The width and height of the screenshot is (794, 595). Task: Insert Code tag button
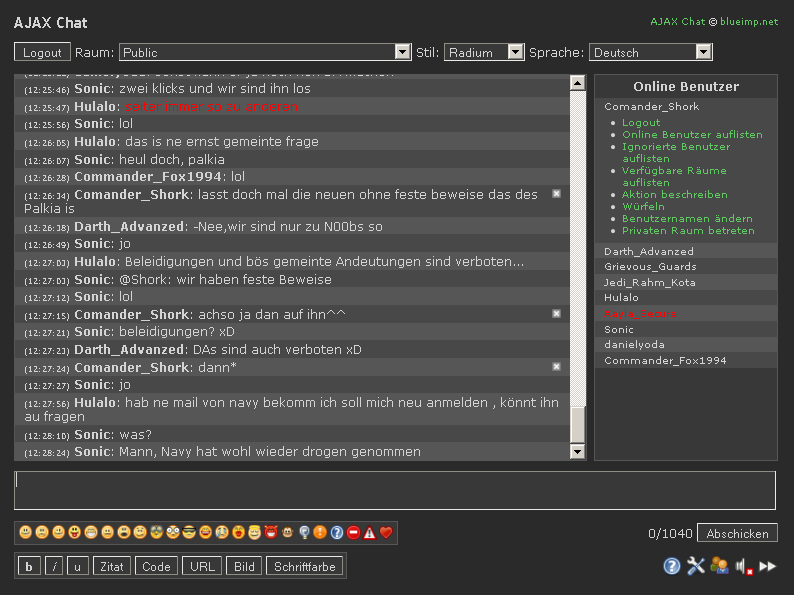click(156, 566)
